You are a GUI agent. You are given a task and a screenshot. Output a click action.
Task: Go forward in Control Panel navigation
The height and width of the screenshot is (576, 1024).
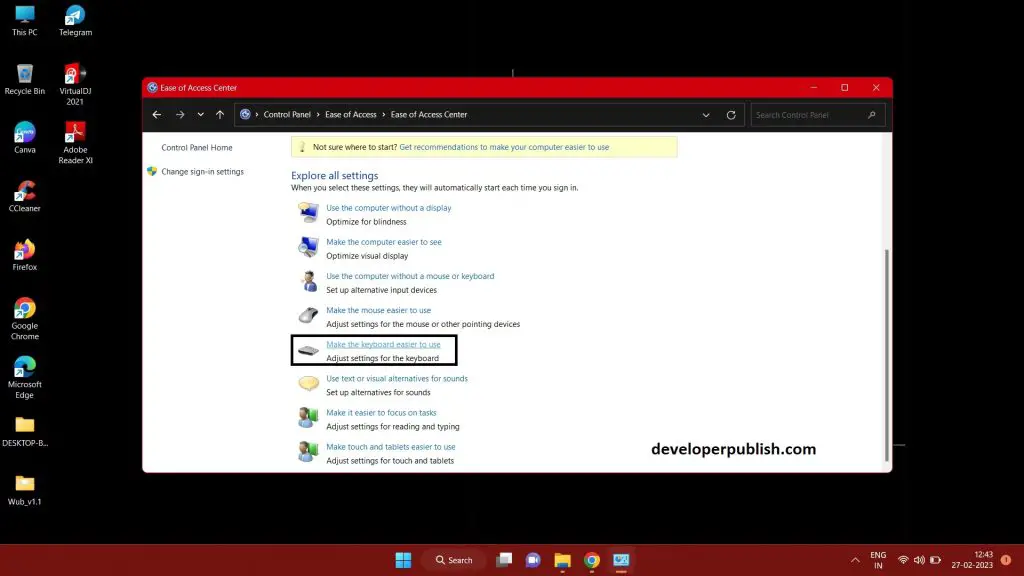pos(180,114)
